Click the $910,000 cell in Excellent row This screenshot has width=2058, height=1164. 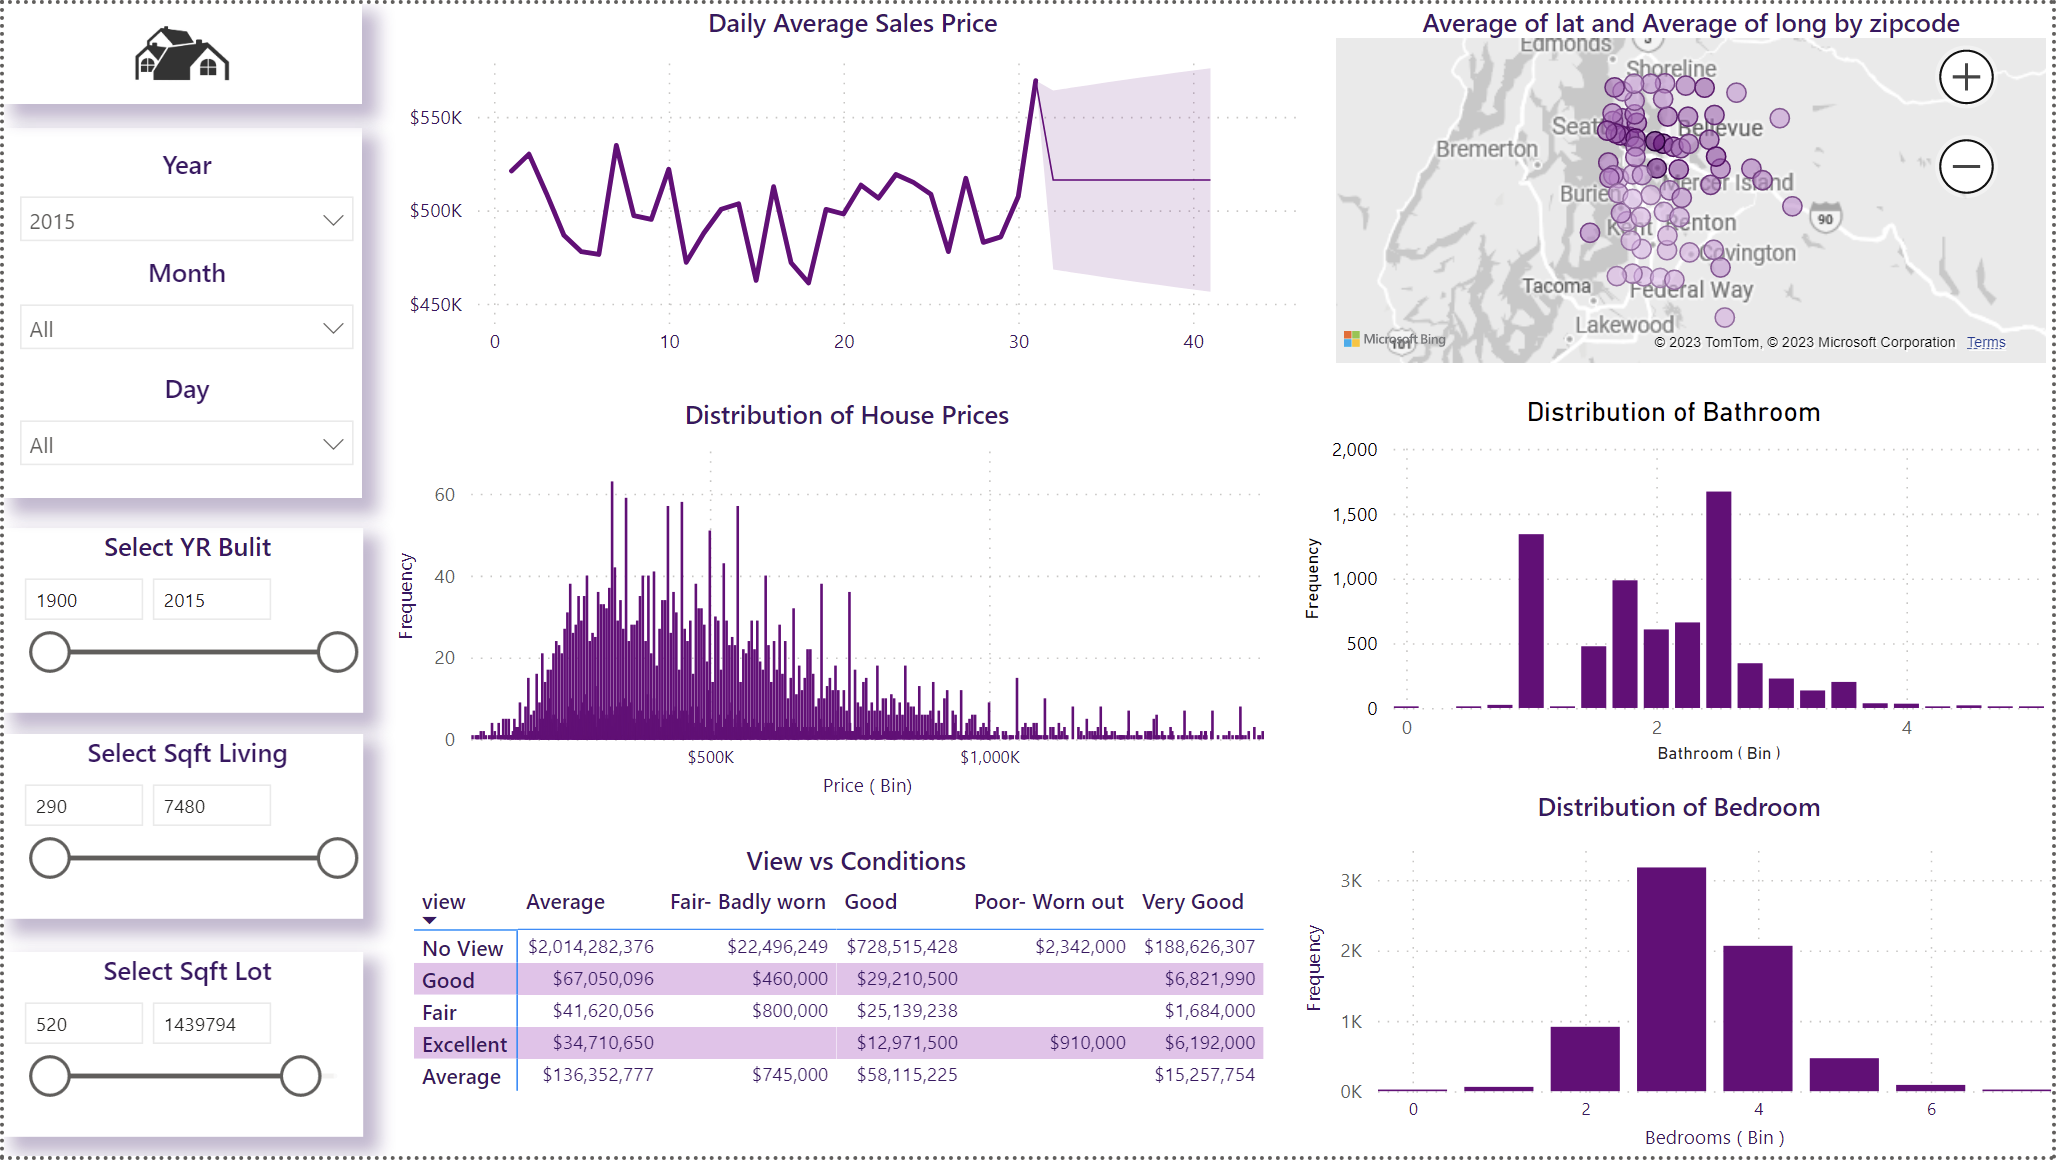coord(1087,1043)
